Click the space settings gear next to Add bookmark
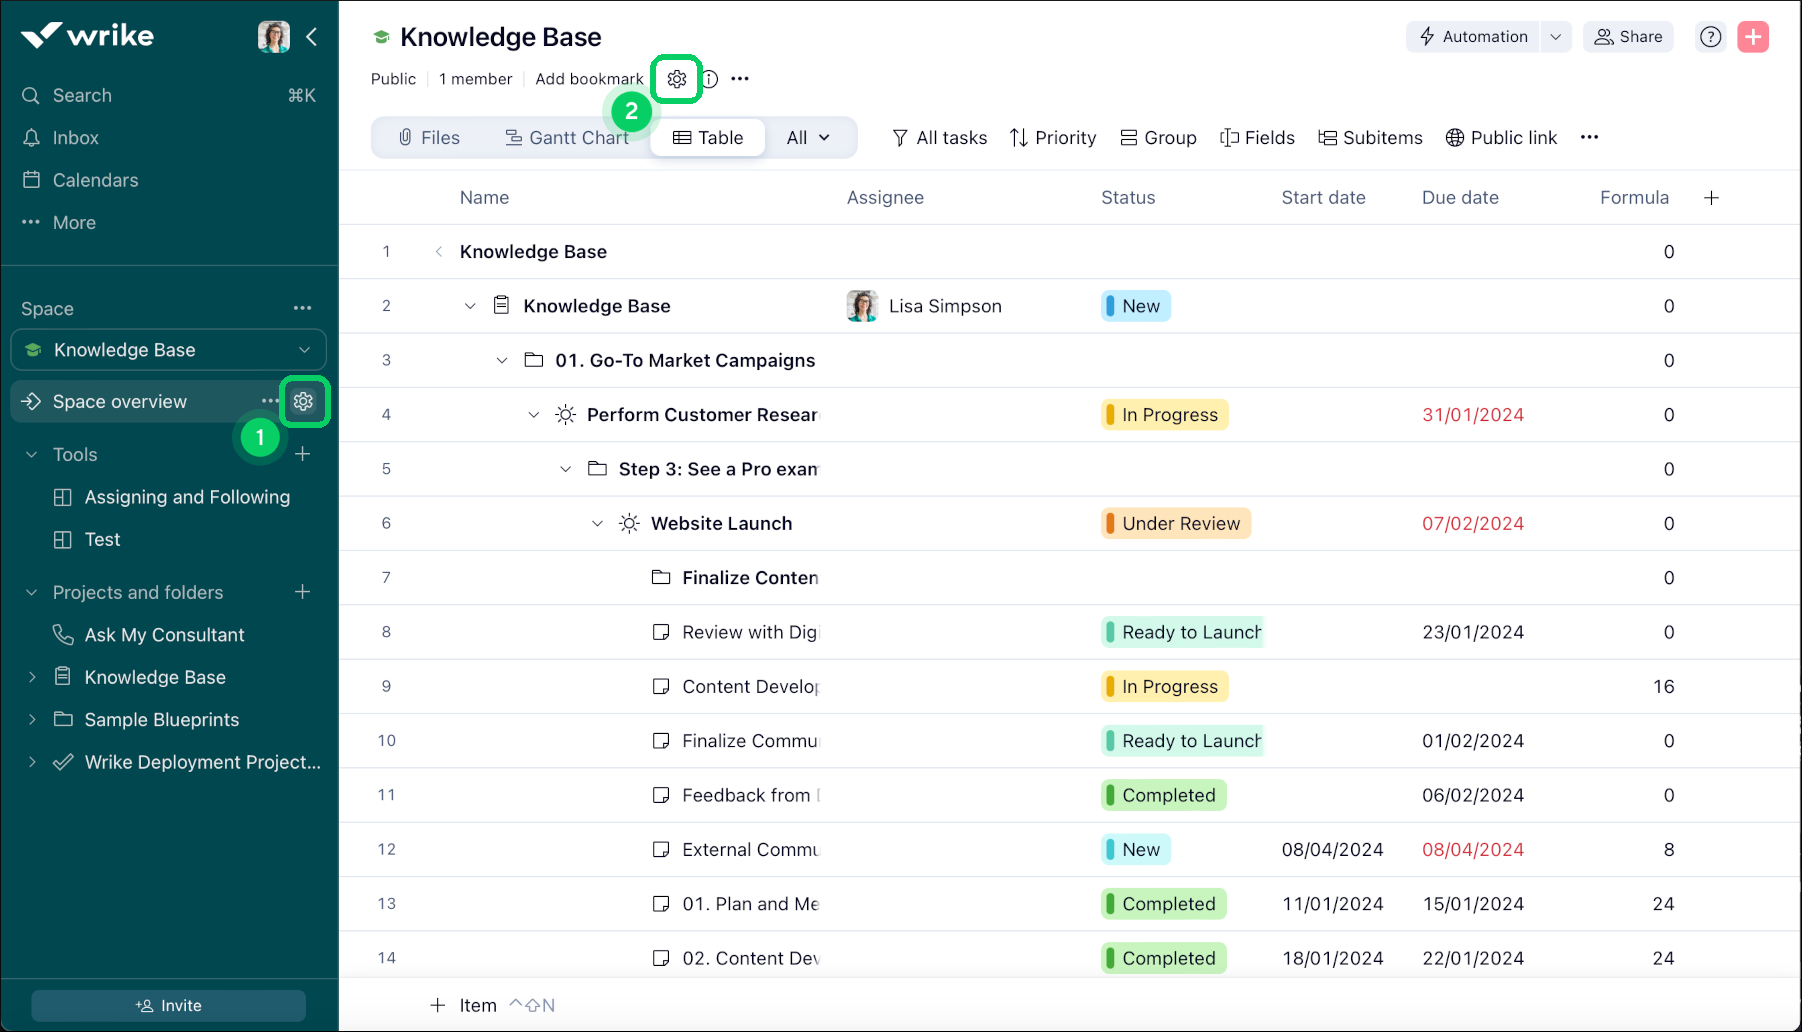The height and width of the screenshot is (1032, 1802). pyautogui.click(x=677, y=79)
